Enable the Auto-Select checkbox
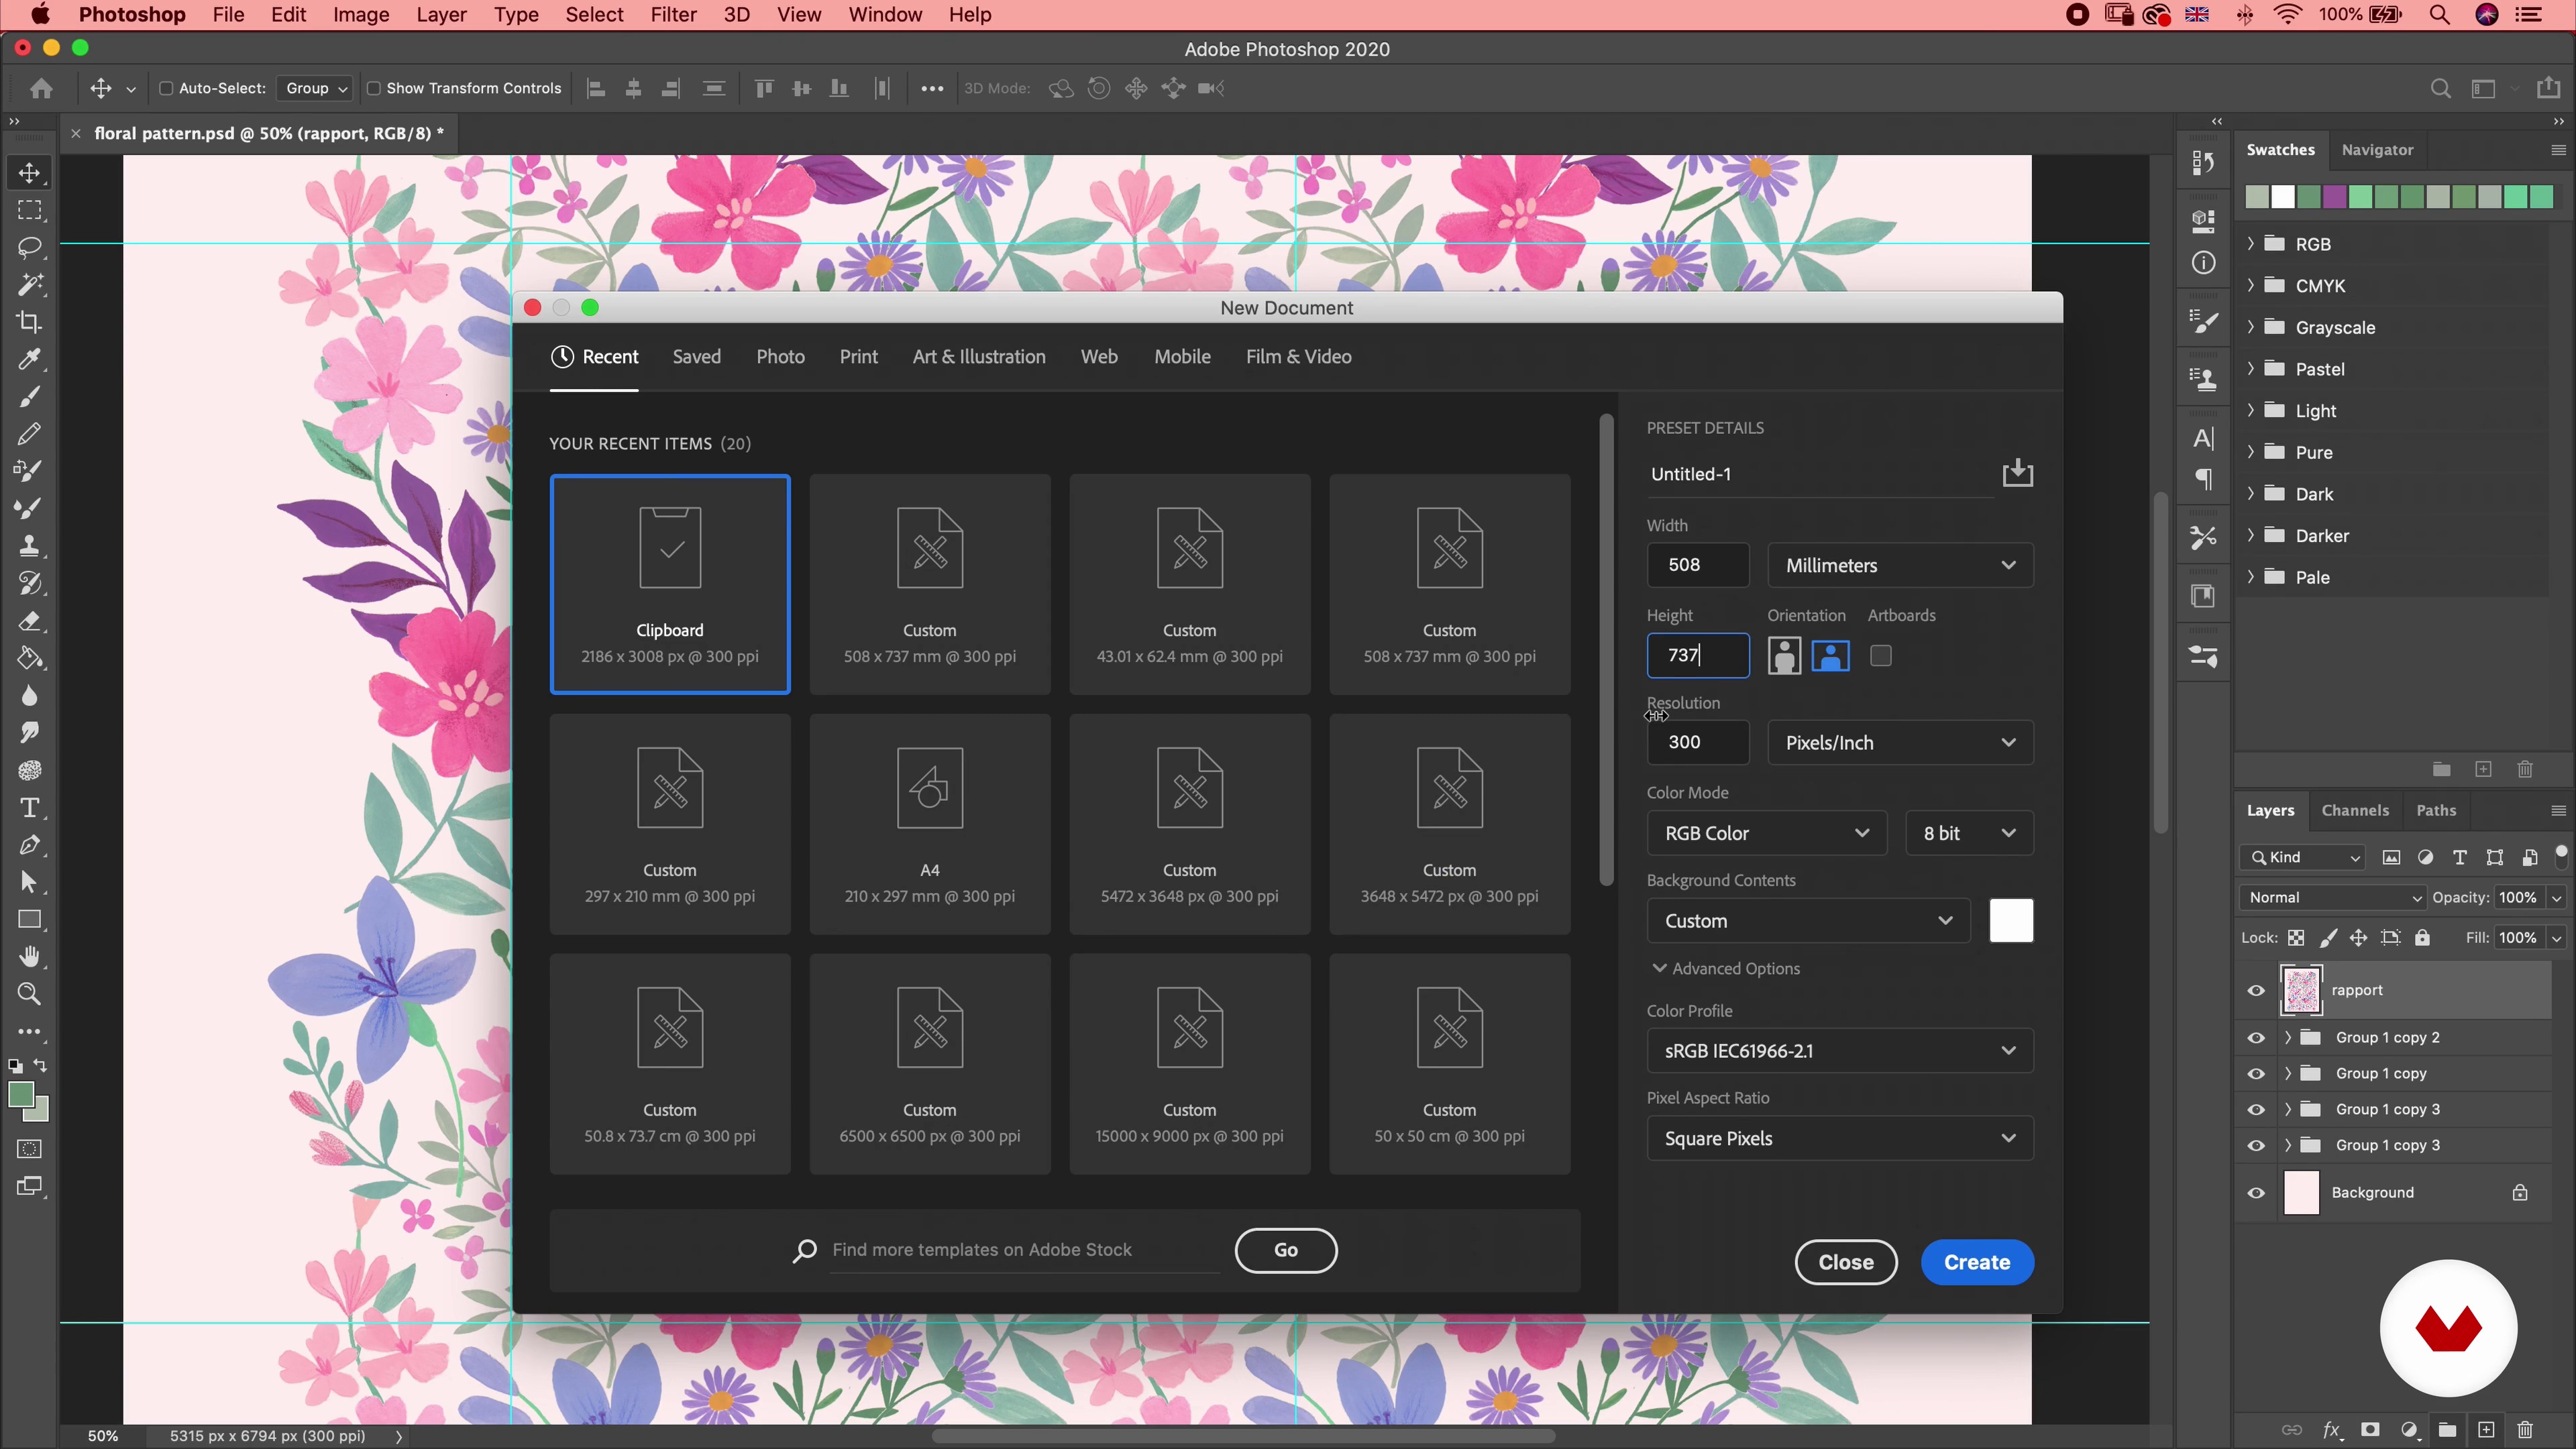 pos(167,88)
